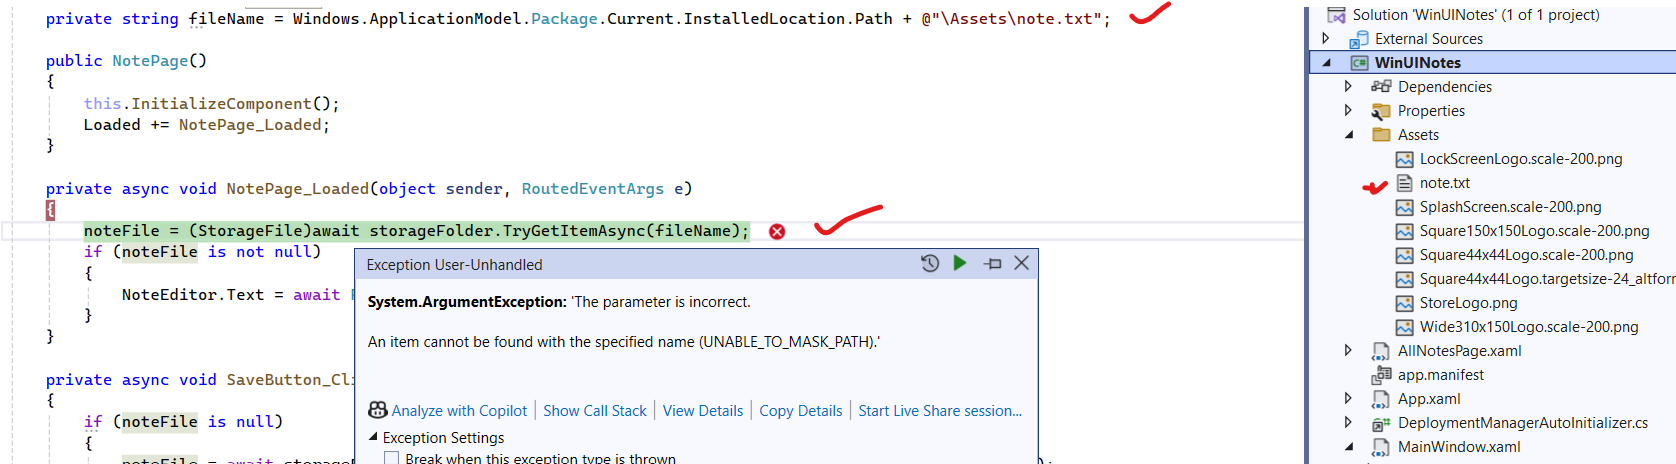
Task: Click StoreLogo.png image icon
Action: [x=1404, y=303]
